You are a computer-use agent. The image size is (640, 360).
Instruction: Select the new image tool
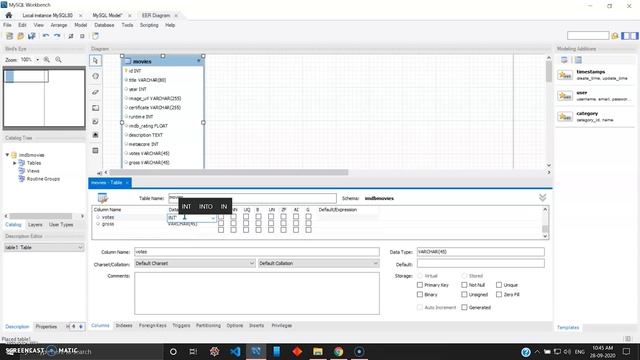[96, 135]
